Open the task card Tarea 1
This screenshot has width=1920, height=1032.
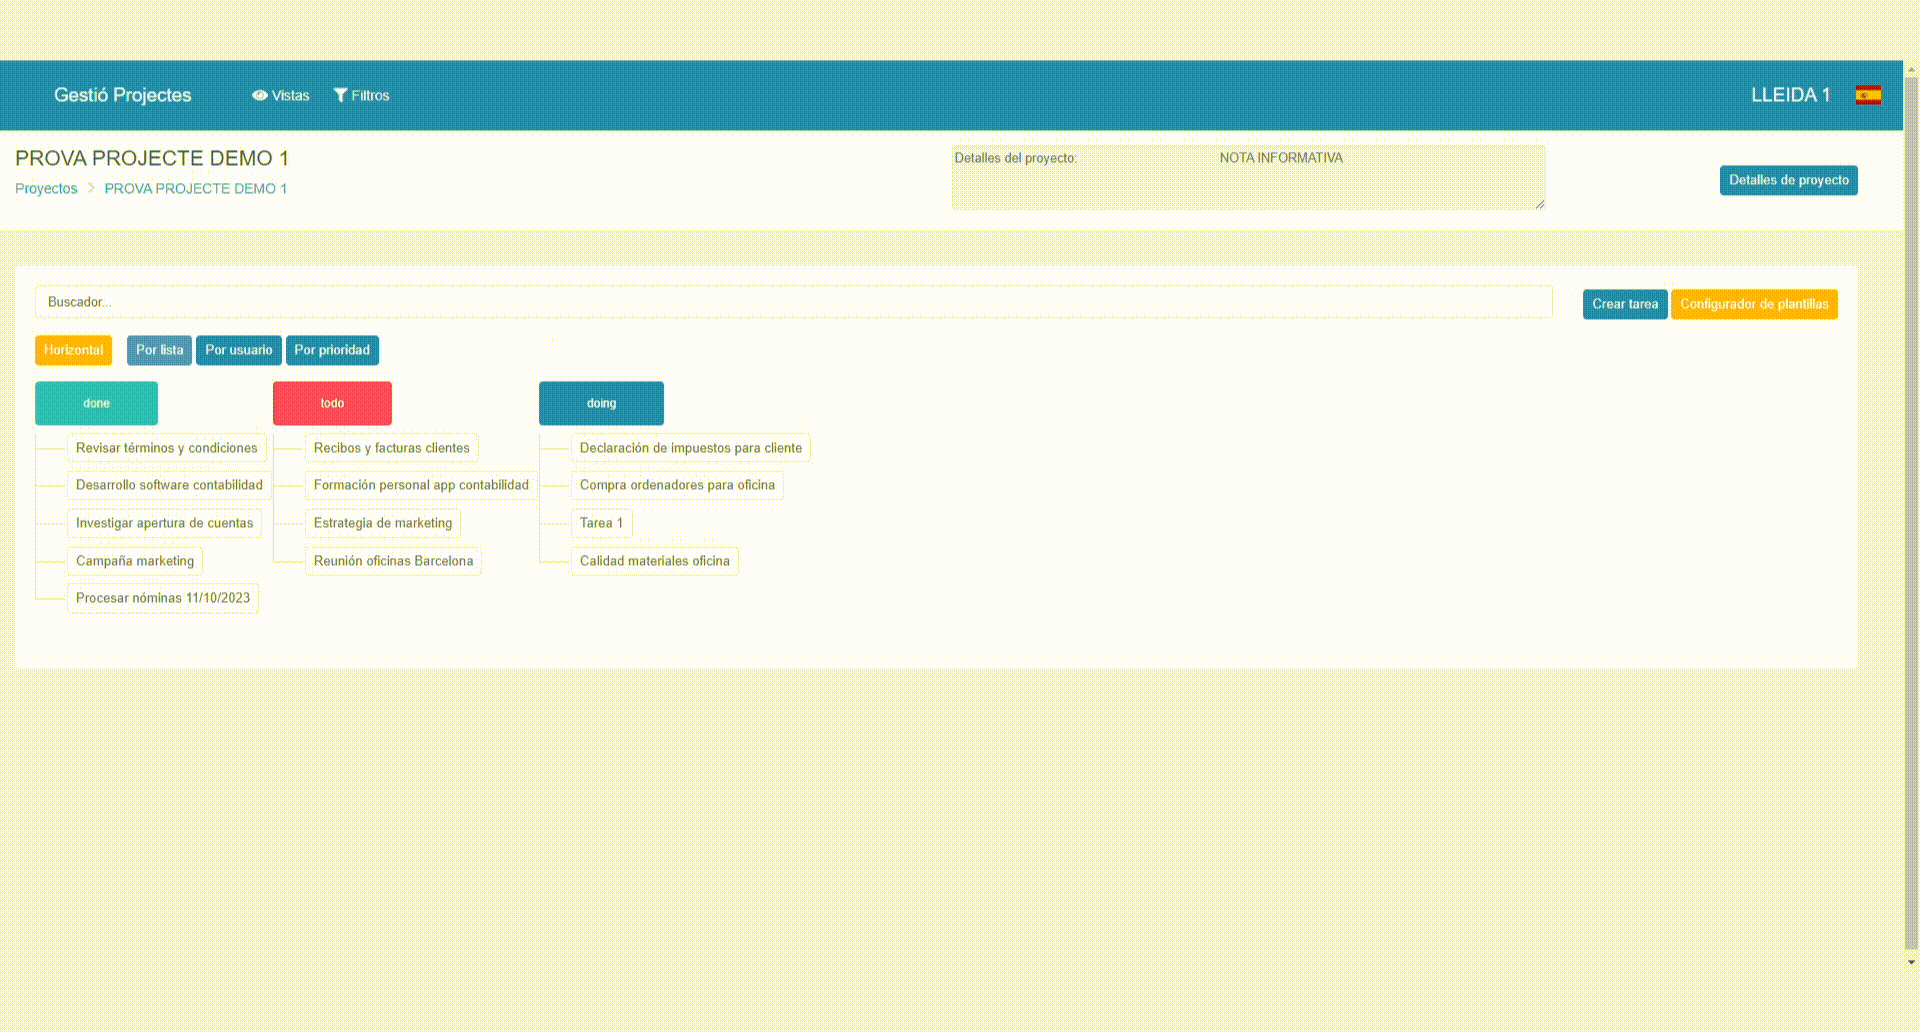[601, 523]
